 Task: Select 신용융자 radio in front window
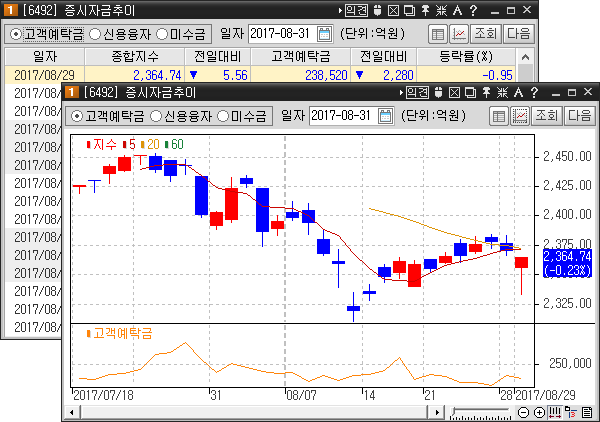click(156, 116)
